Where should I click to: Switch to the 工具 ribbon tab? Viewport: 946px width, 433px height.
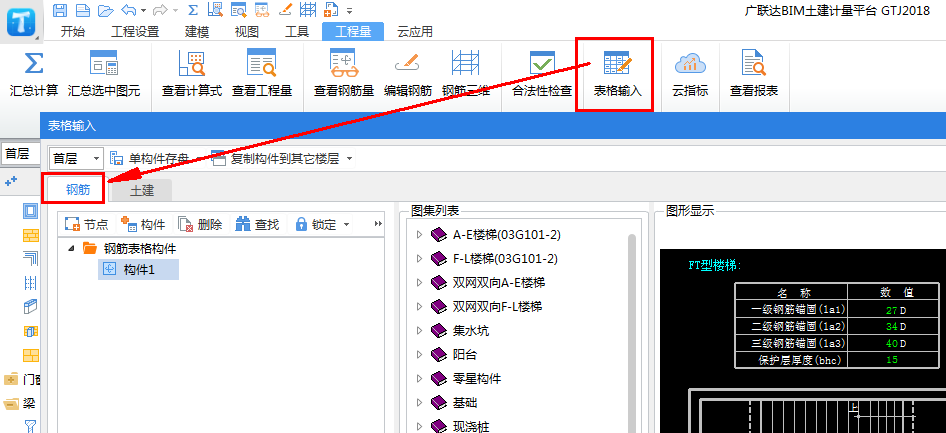click(x=297, y=32)
